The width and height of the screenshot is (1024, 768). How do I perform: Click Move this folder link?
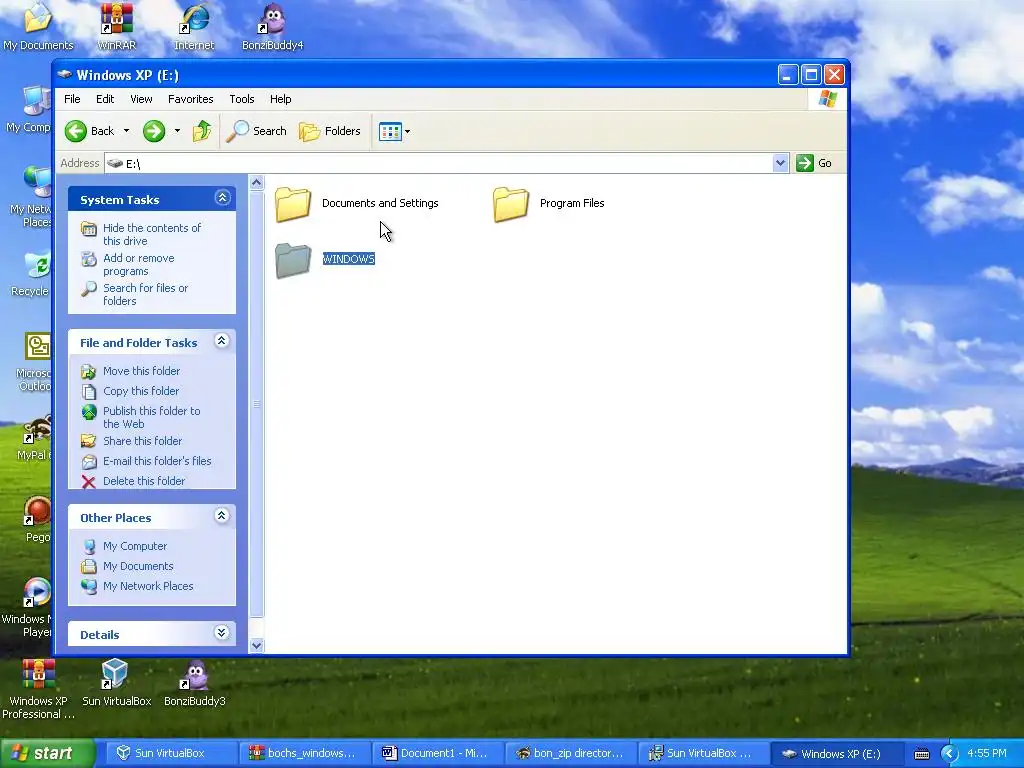141,371
